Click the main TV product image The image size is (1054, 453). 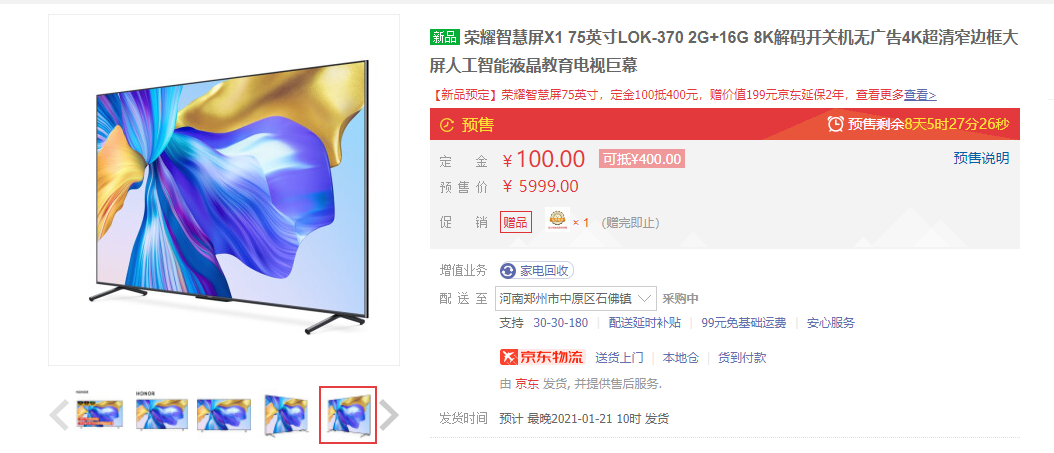[x=224, y=190]
